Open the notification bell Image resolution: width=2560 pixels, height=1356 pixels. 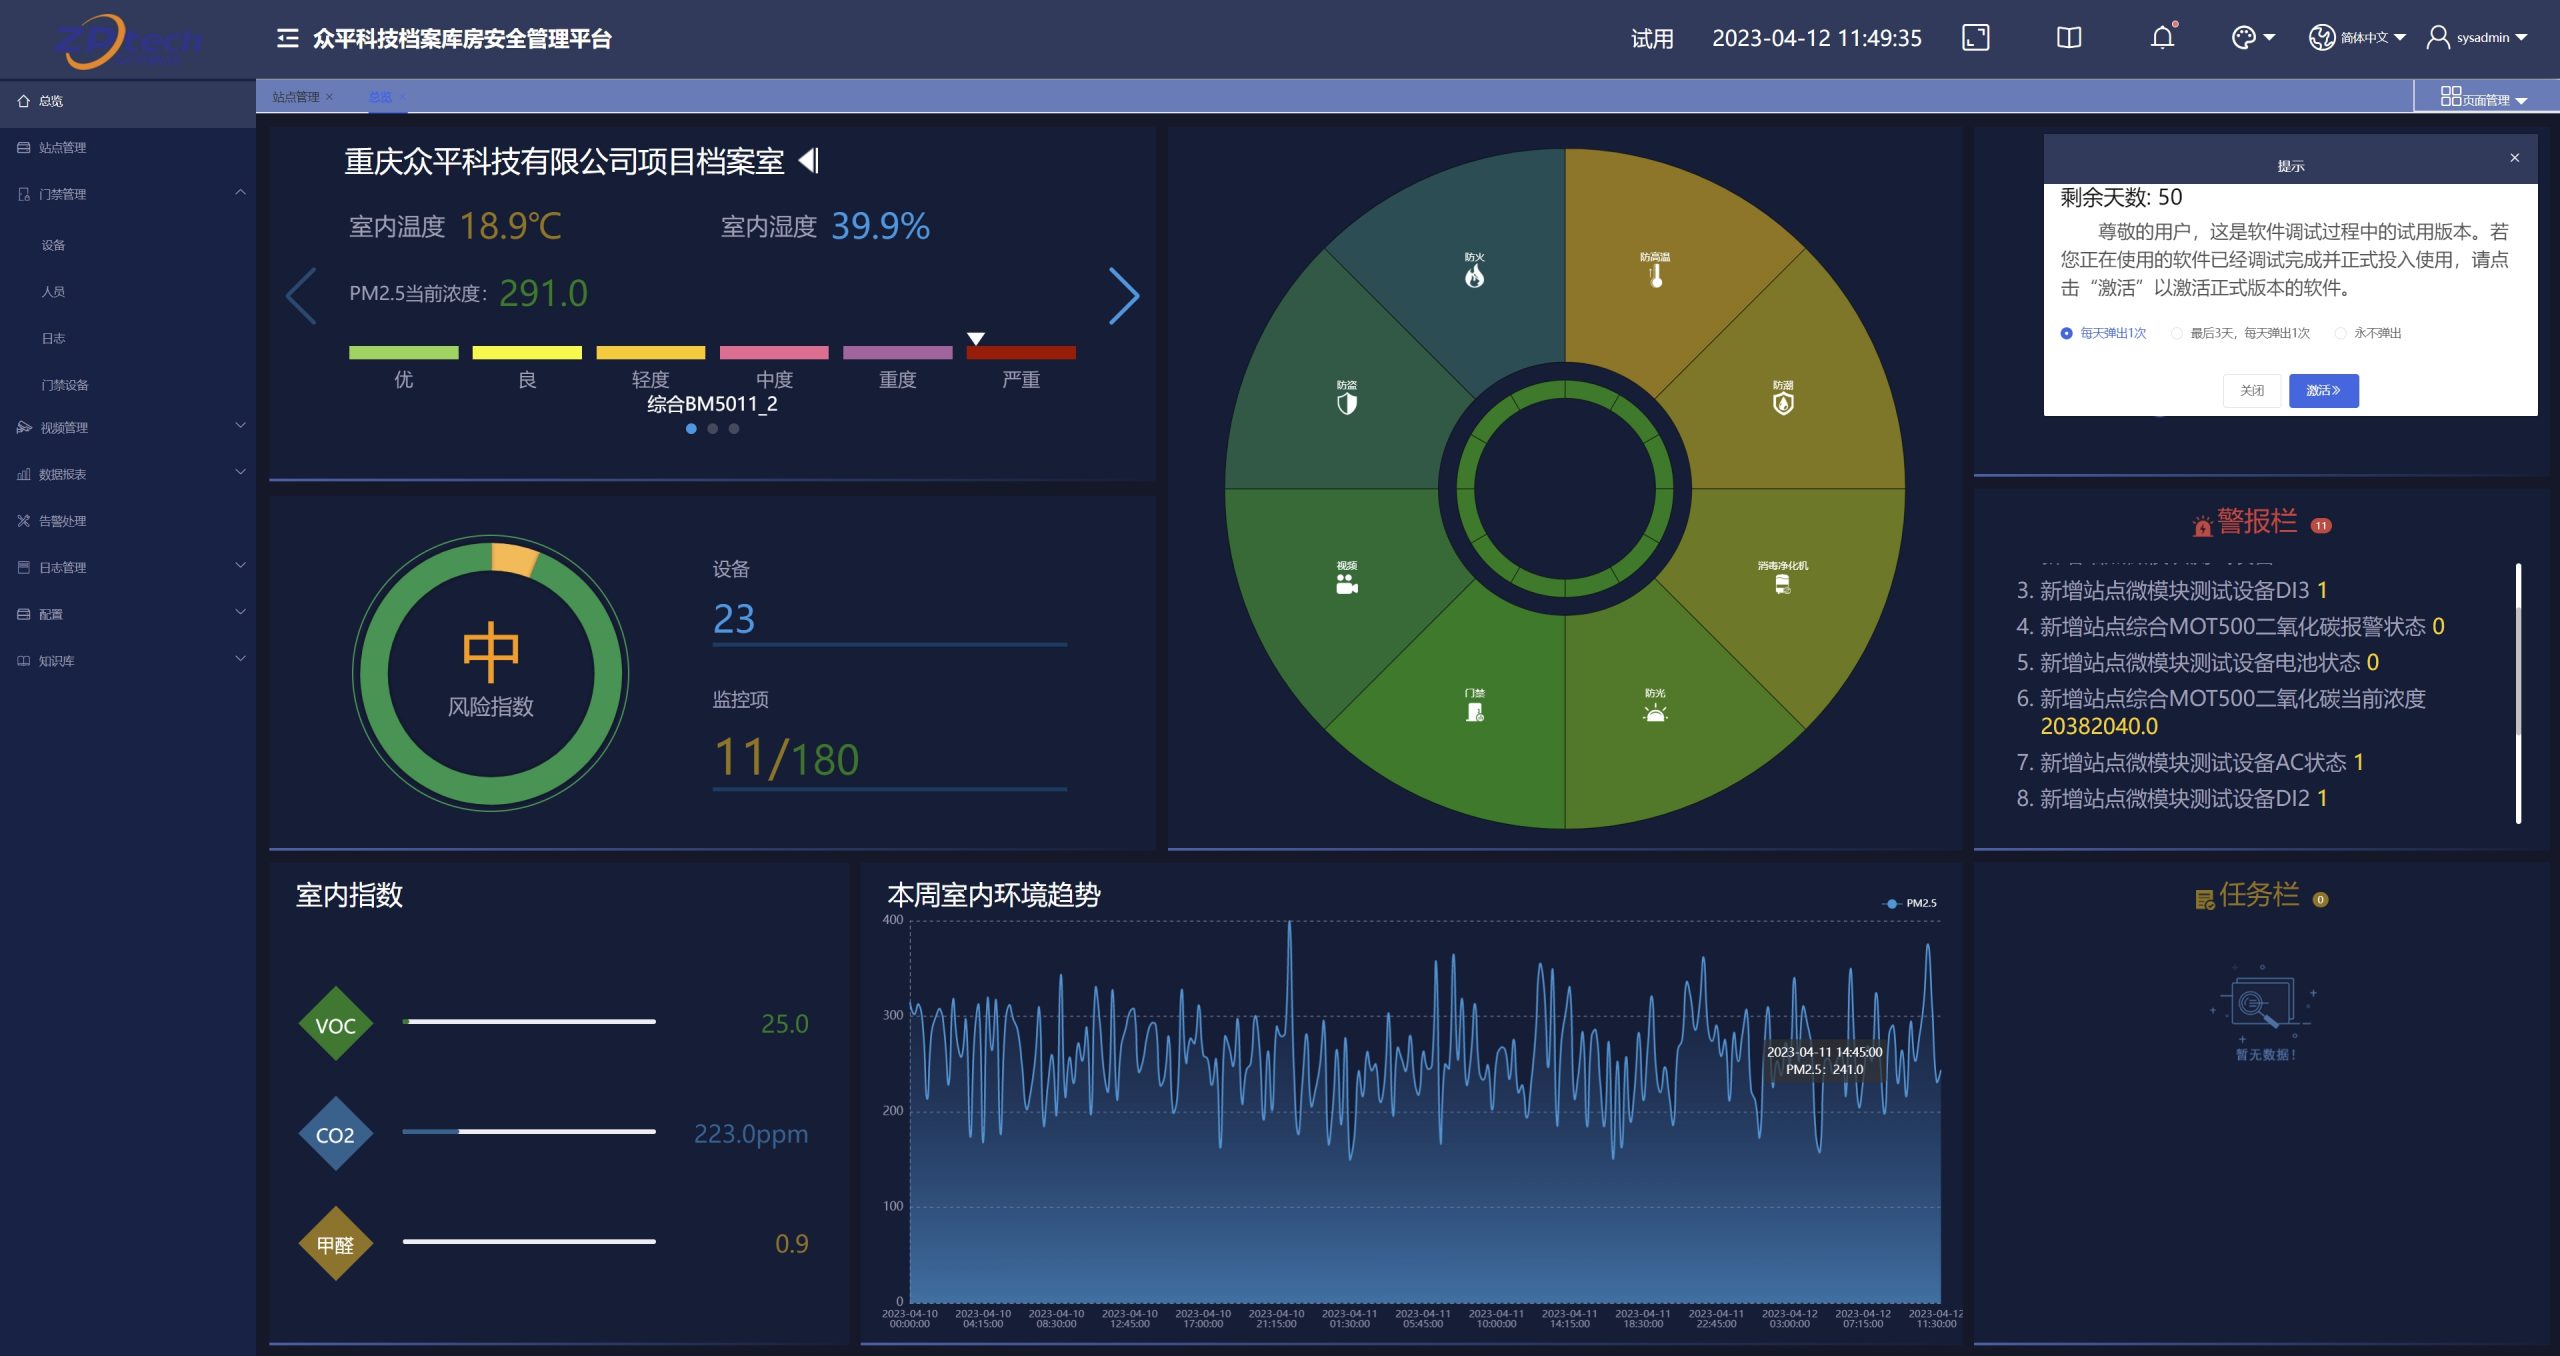[2162, 38]
